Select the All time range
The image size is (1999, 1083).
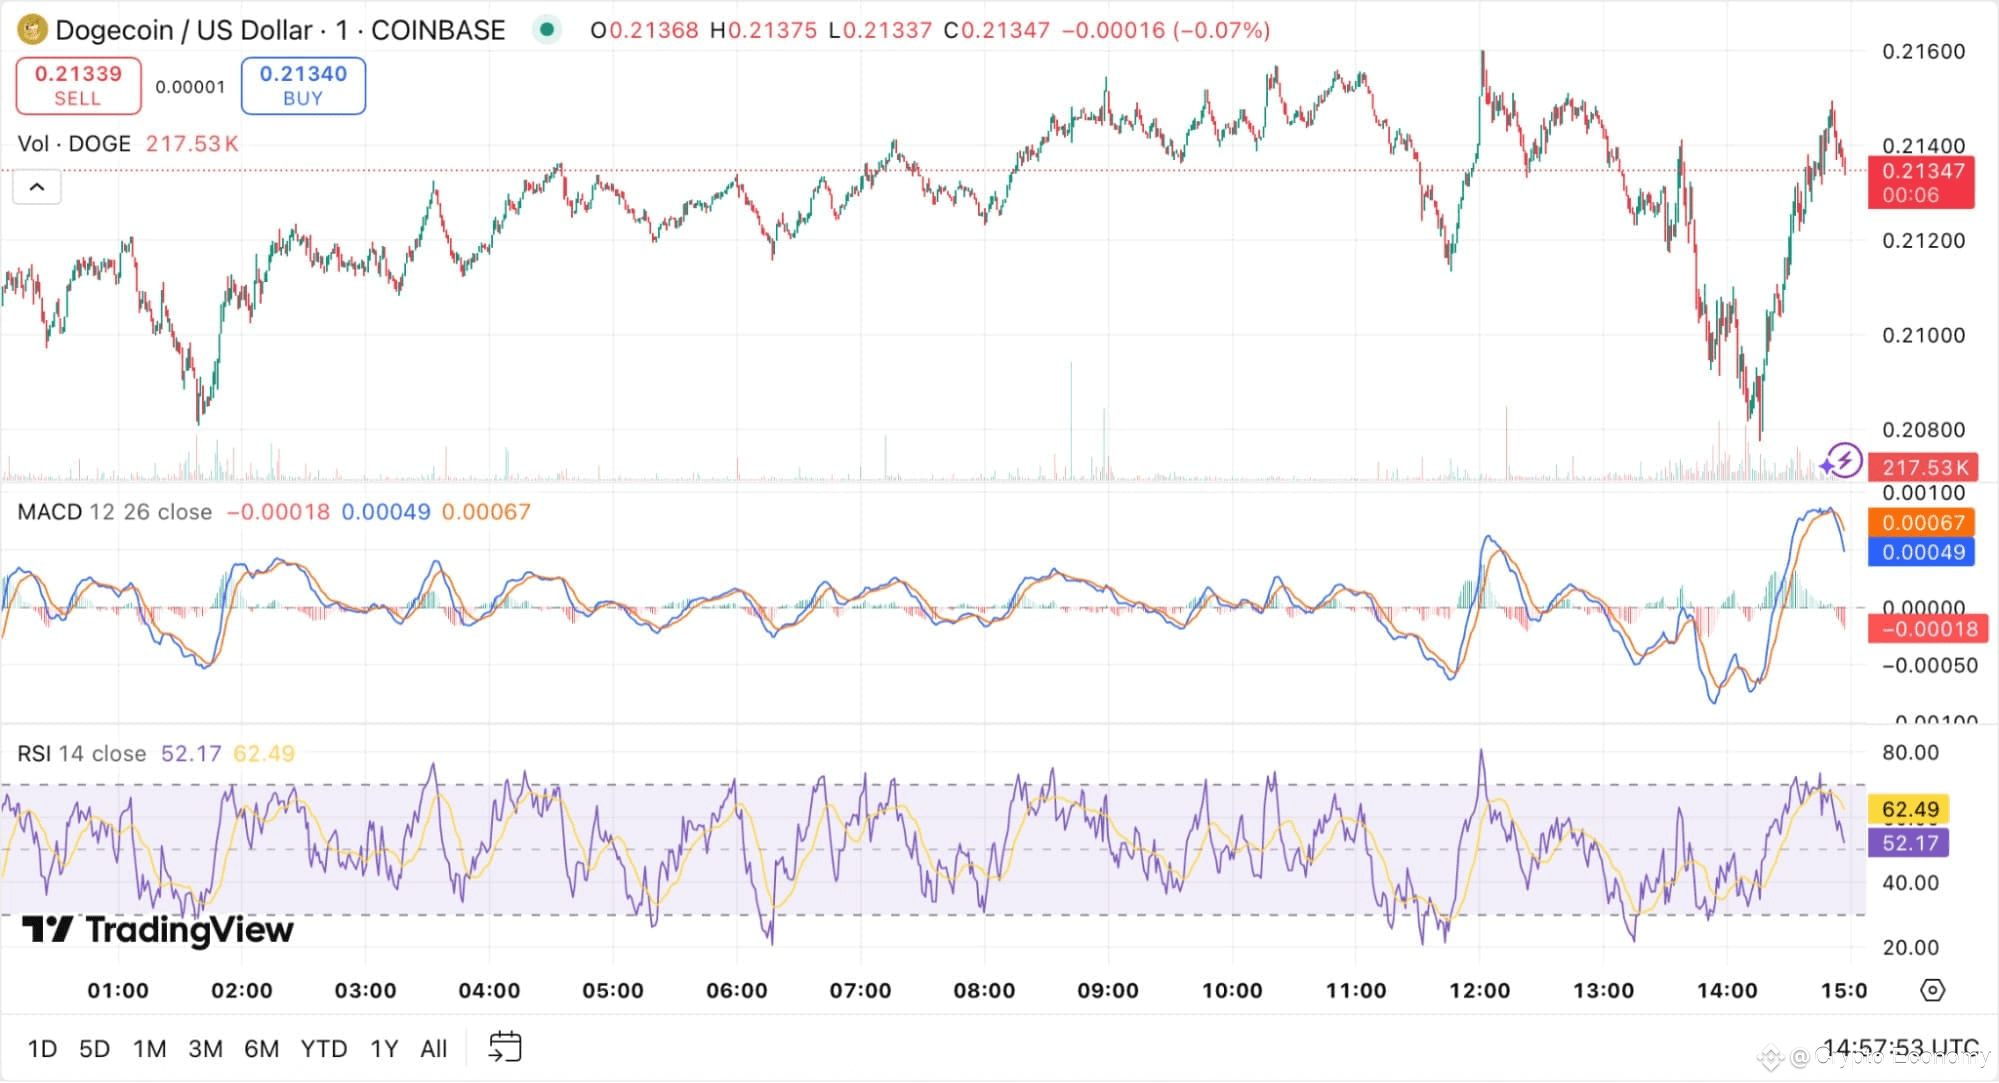433,1048
